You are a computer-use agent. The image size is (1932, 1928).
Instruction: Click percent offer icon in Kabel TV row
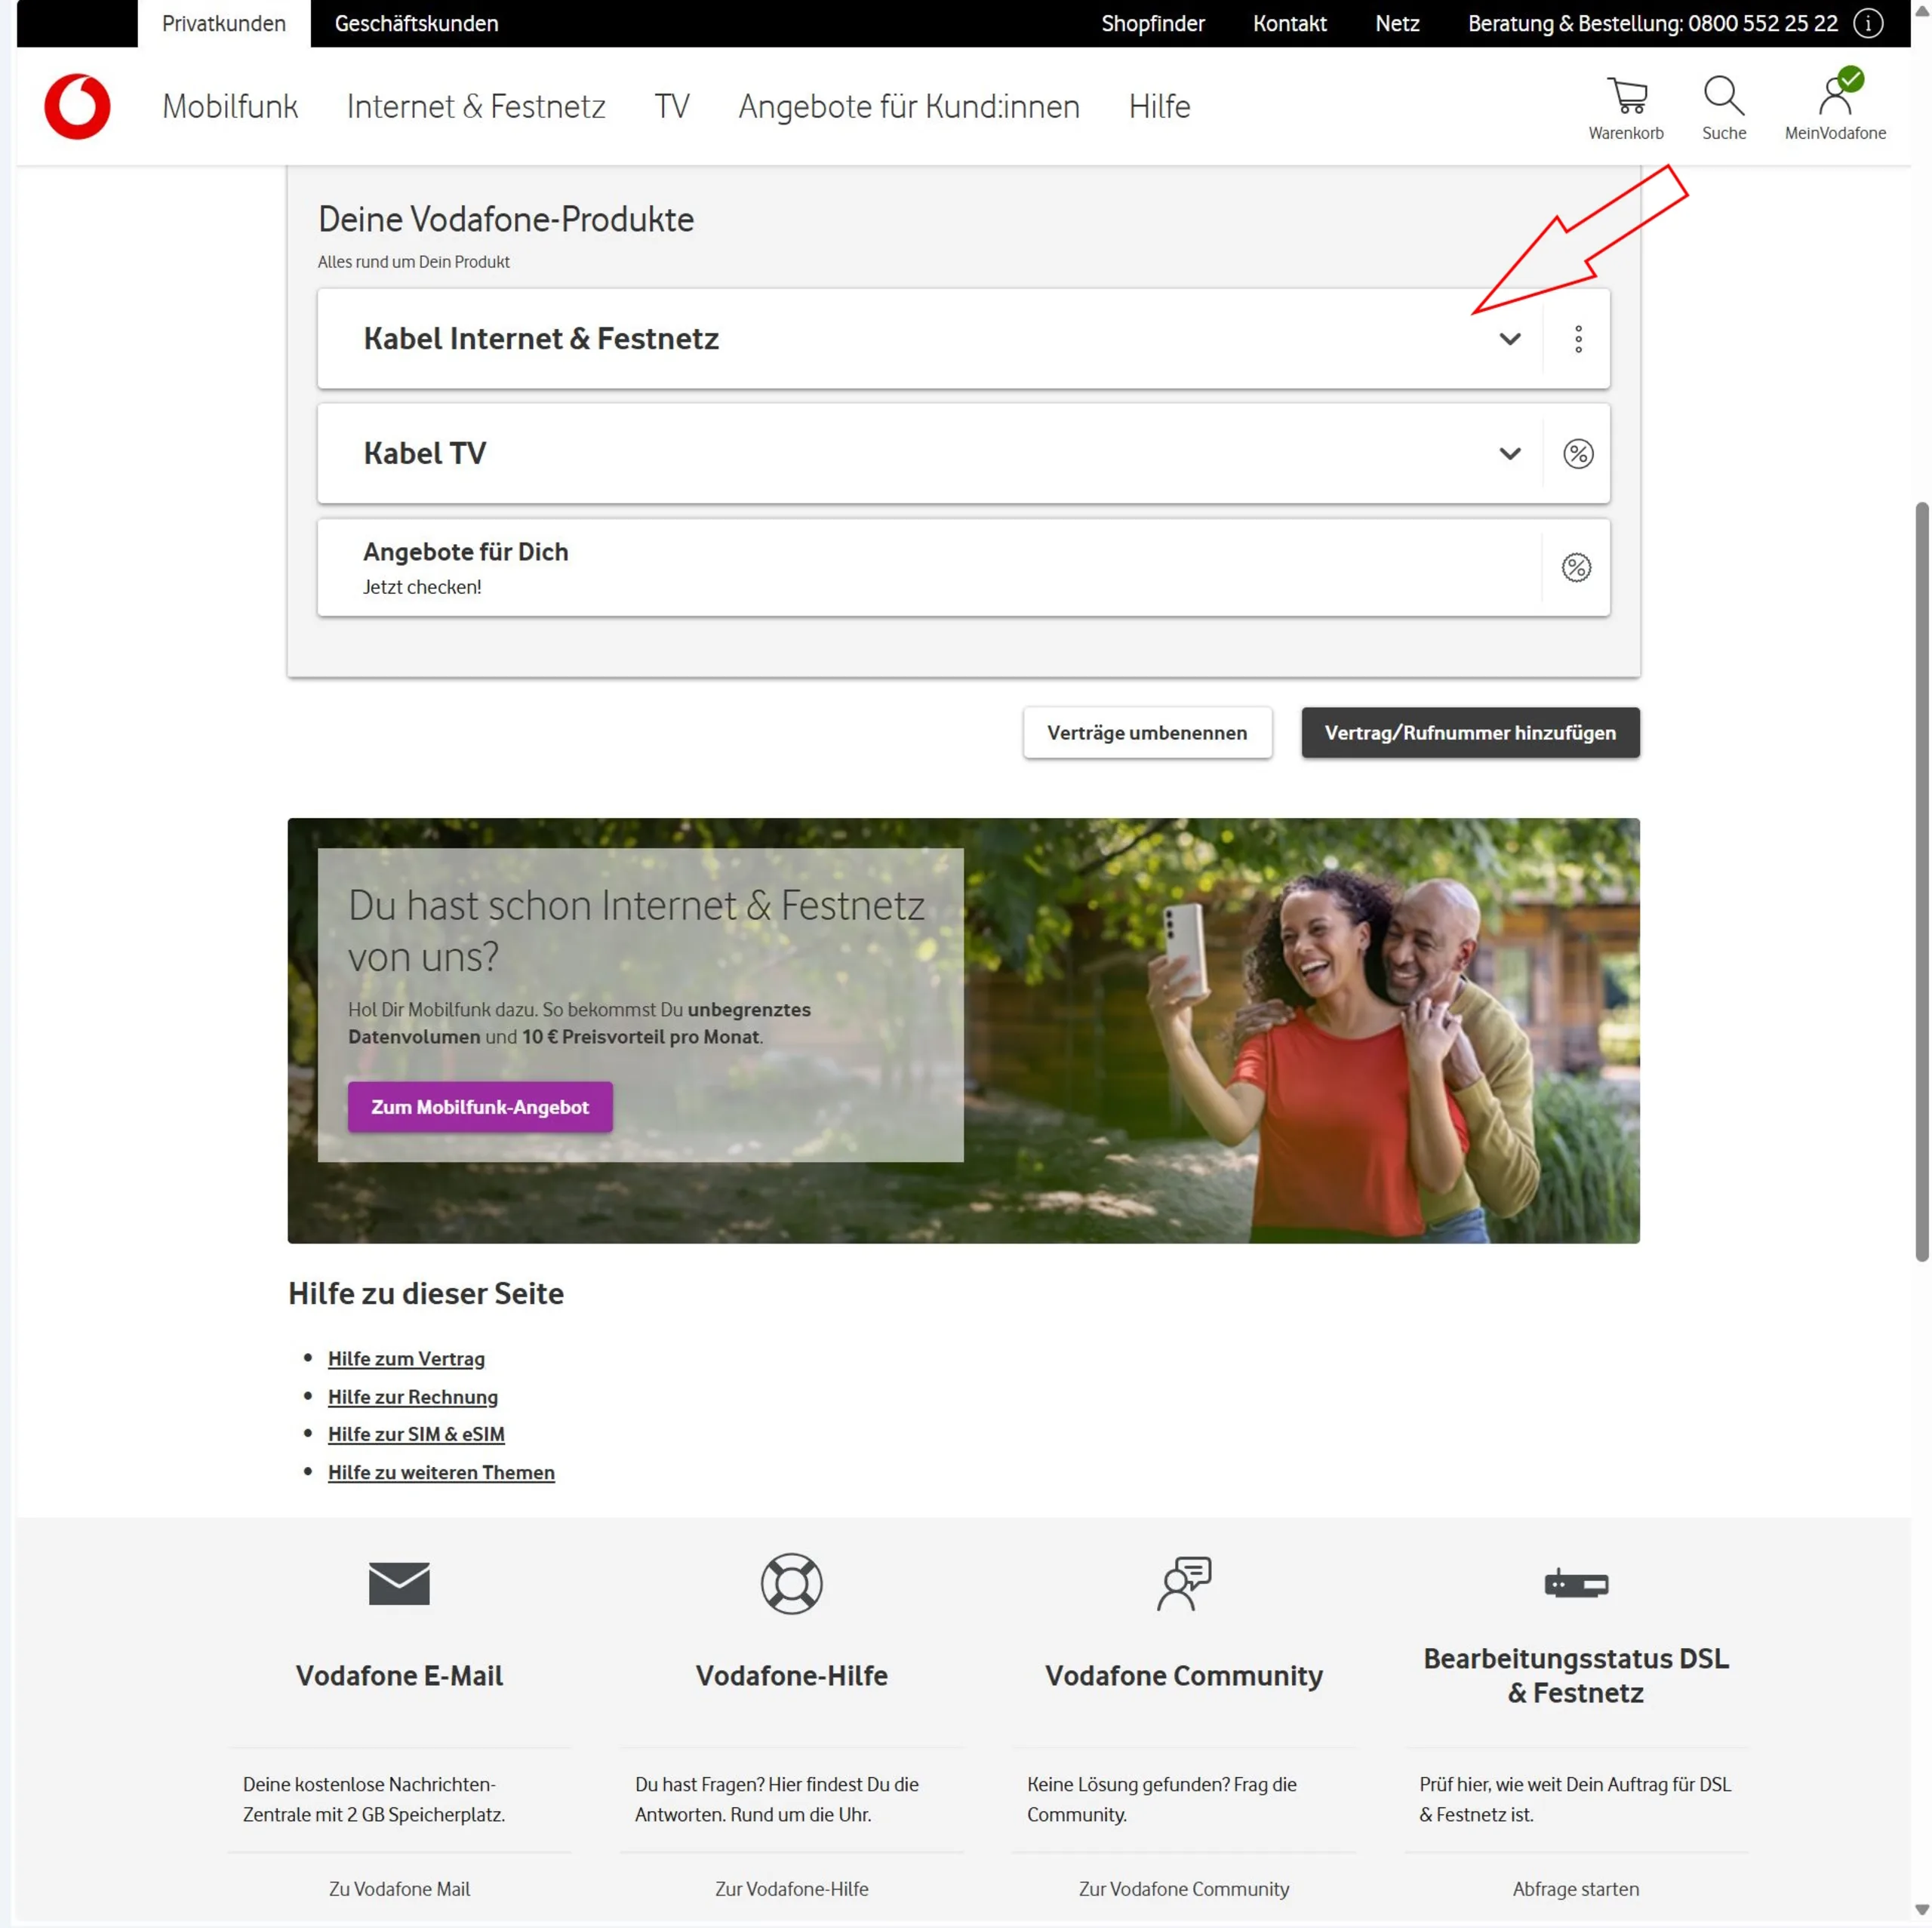pos(1578,454)
